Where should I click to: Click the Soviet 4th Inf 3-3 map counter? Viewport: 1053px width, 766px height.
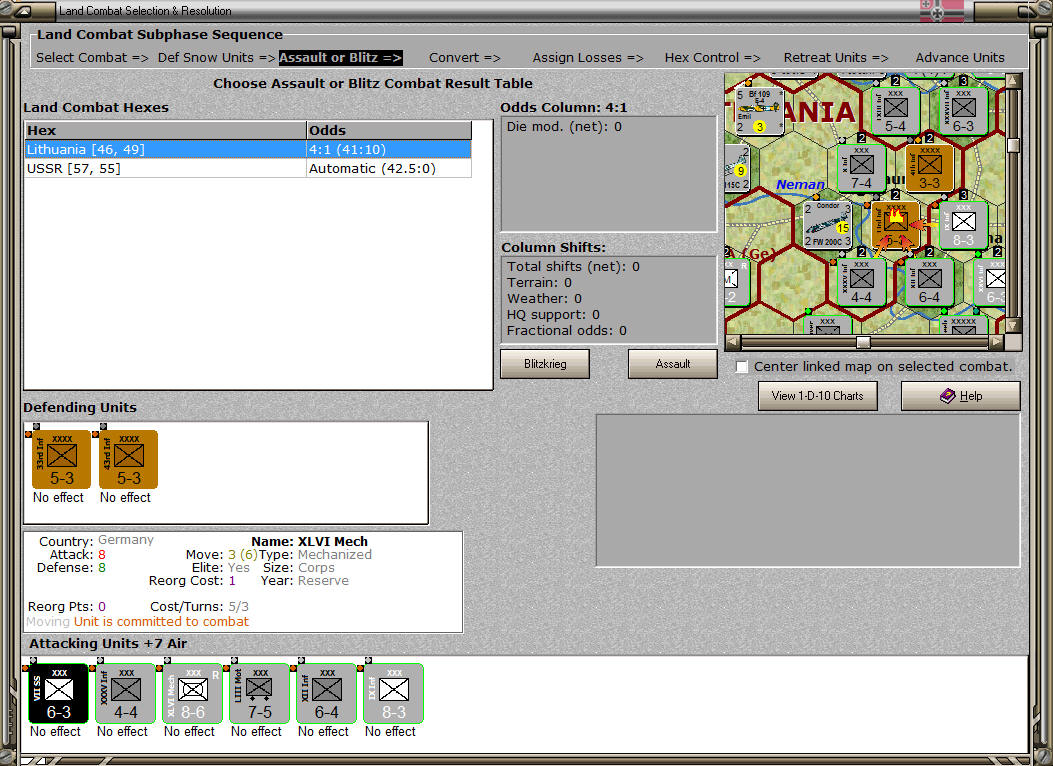pos(929,168)
